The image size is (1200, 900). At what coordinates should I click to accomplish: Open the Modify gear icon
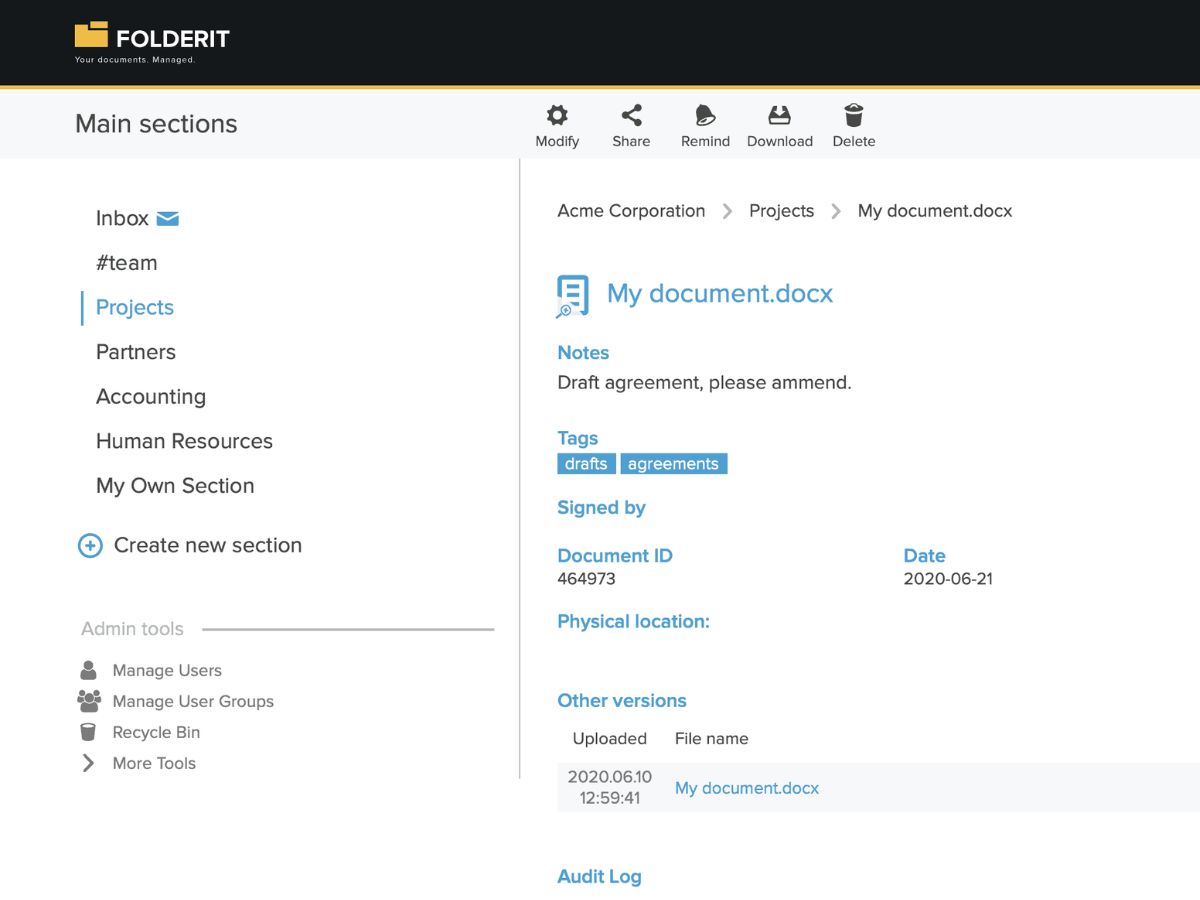[x=557, y=115]
